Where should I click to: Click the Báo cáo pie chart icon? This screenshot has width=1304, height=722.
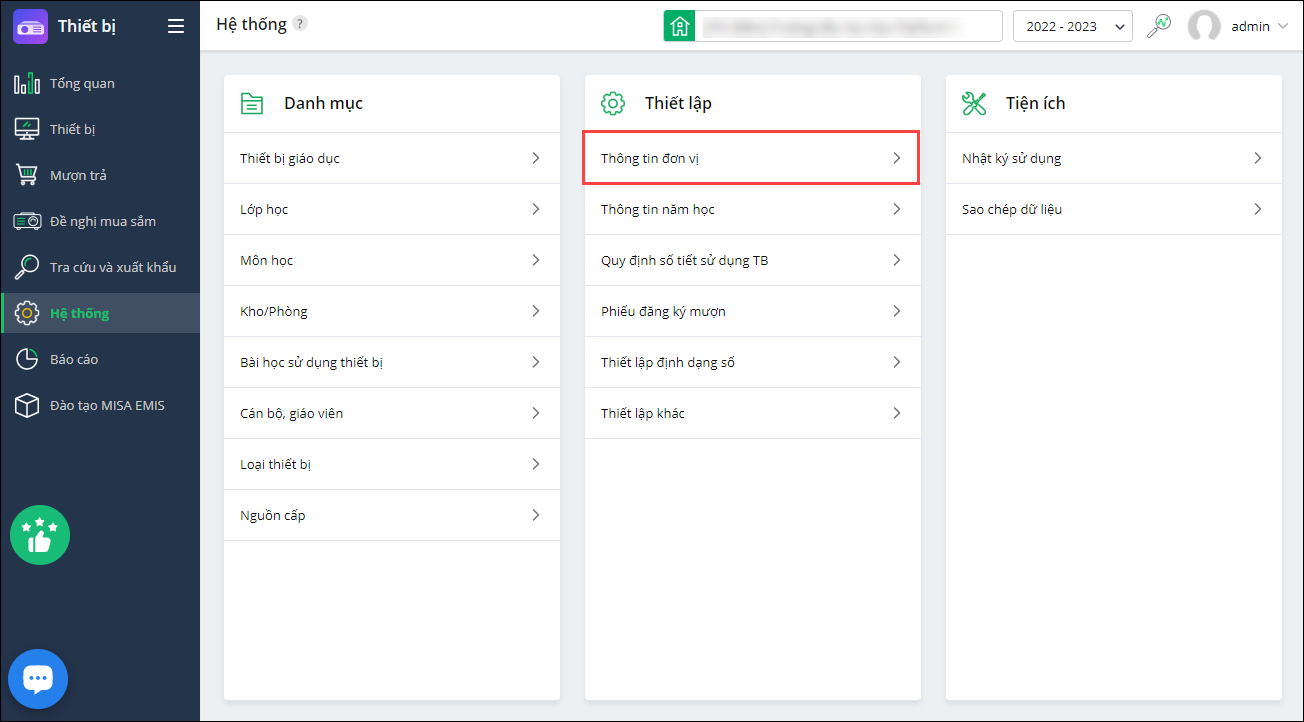tap(27, 359)
